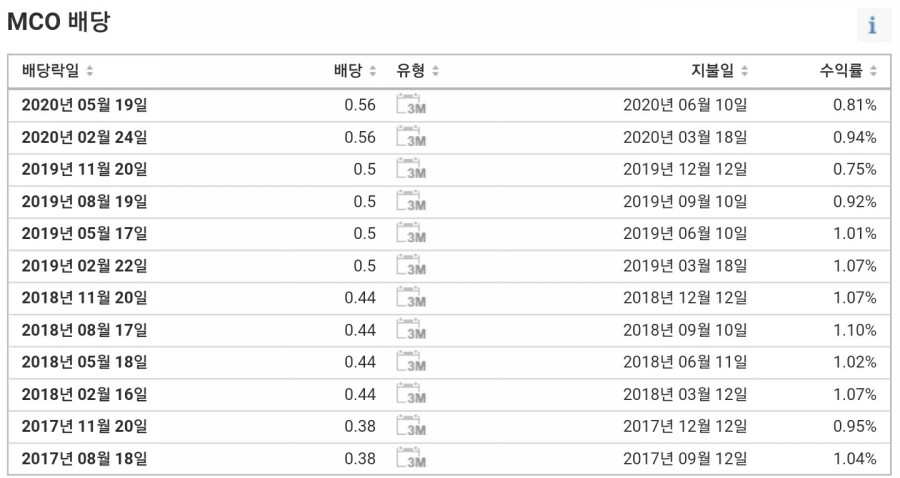900x478 pixels.
Task: Click the 0.95% yield value
Action: point(855,426)
